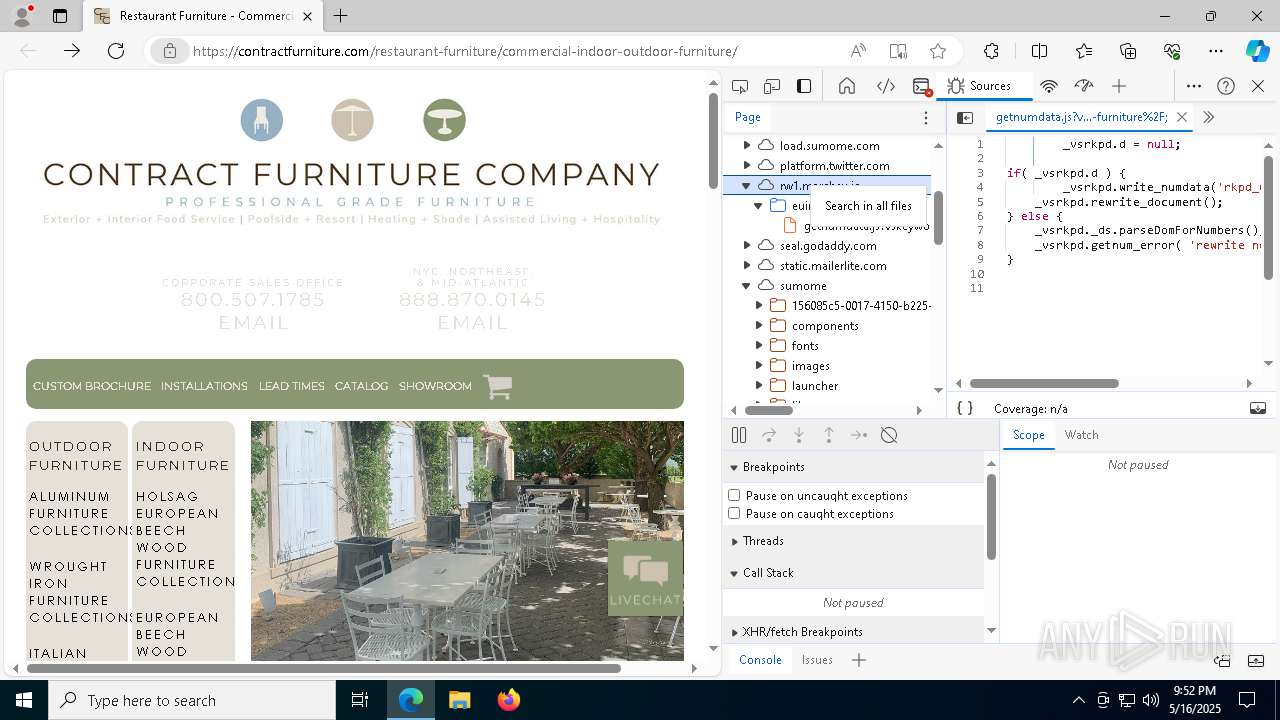Expand seal.godaddy.com tree node
This screenshot has width=1280, height=720.
[746, 245]
